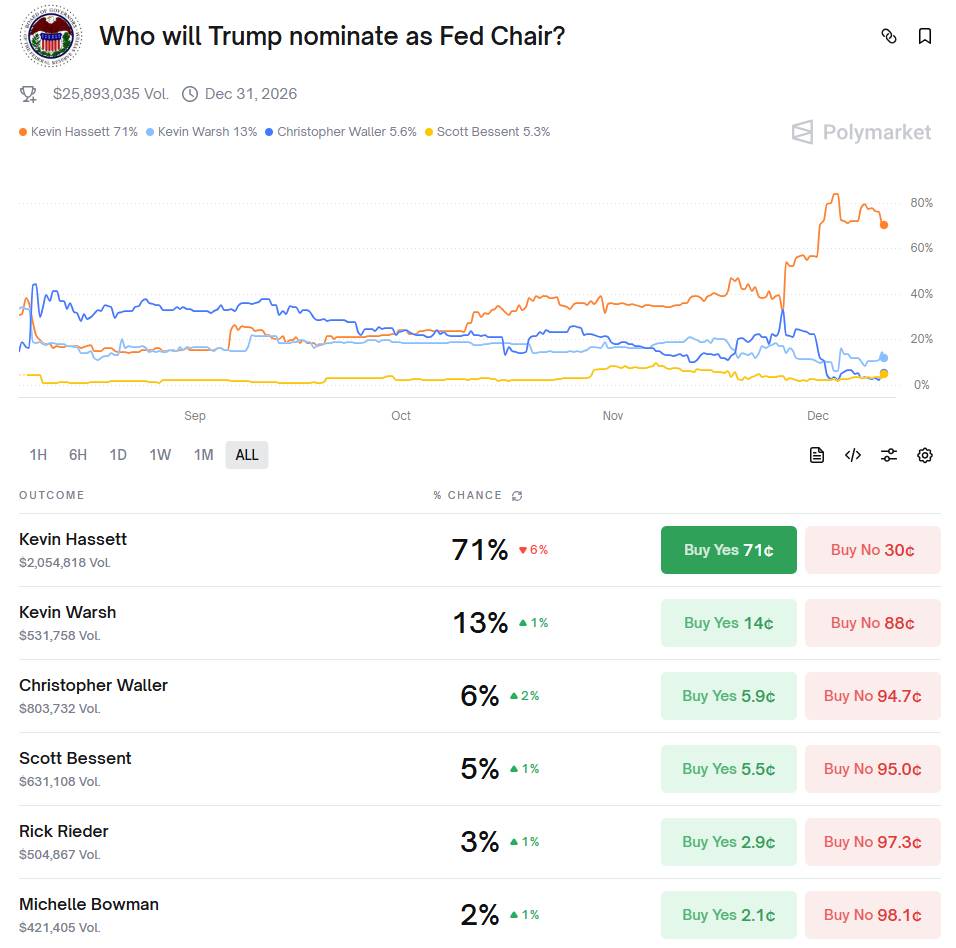This screenshot has height=948, width=956.
Task: Toggle the Kevin Hassett legend entry
Action: pos(76,131)
